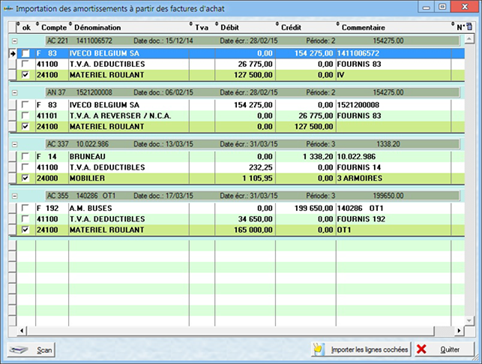Uncheck the MATERIEL ROULANT 127 500,00 debit row
The height and width of the screenshot is (364, 482).
click(x=25, y=75)
